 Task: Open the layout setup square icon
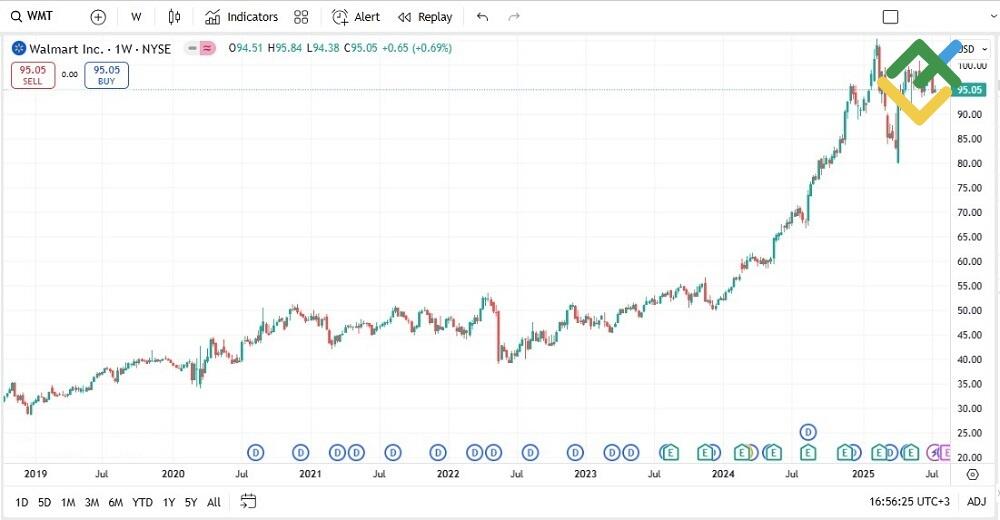click(890, 17)
